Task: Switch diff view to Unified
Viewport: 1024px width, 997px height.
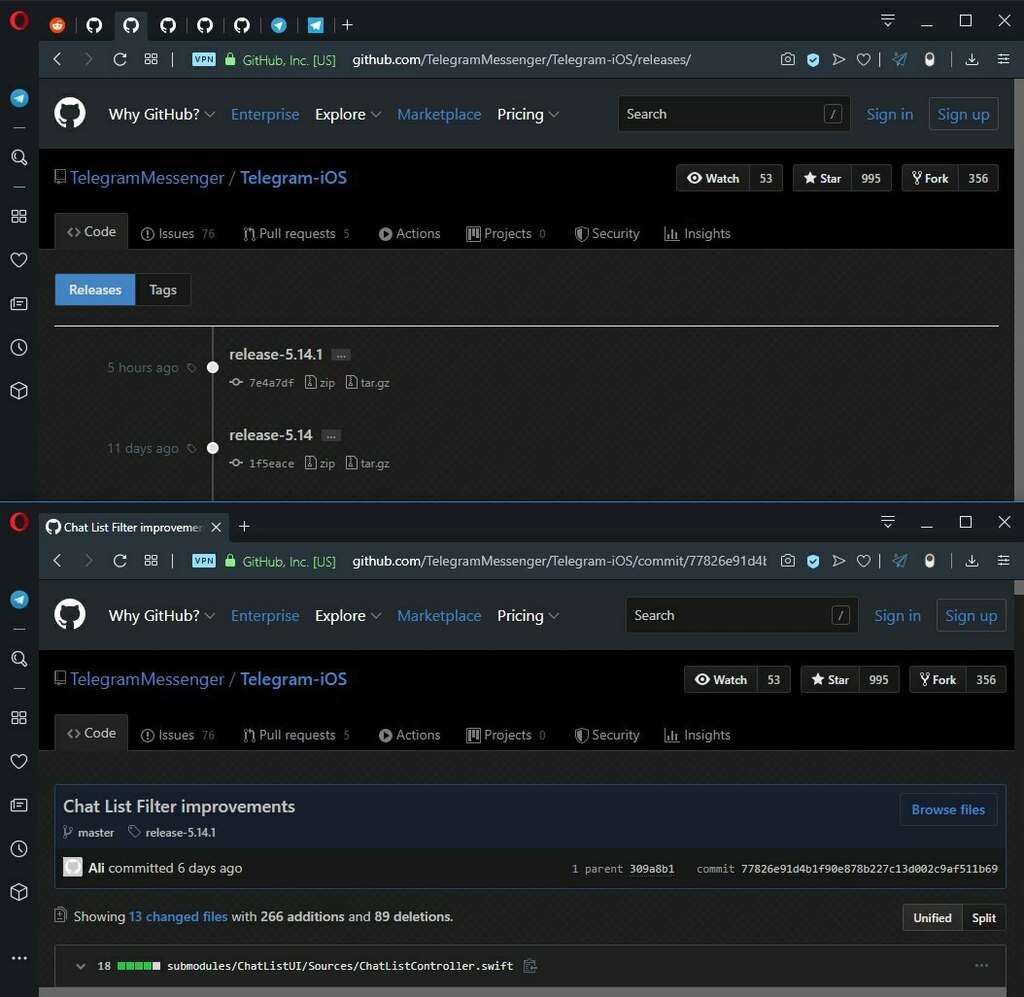Action: [x=932, y=918]
